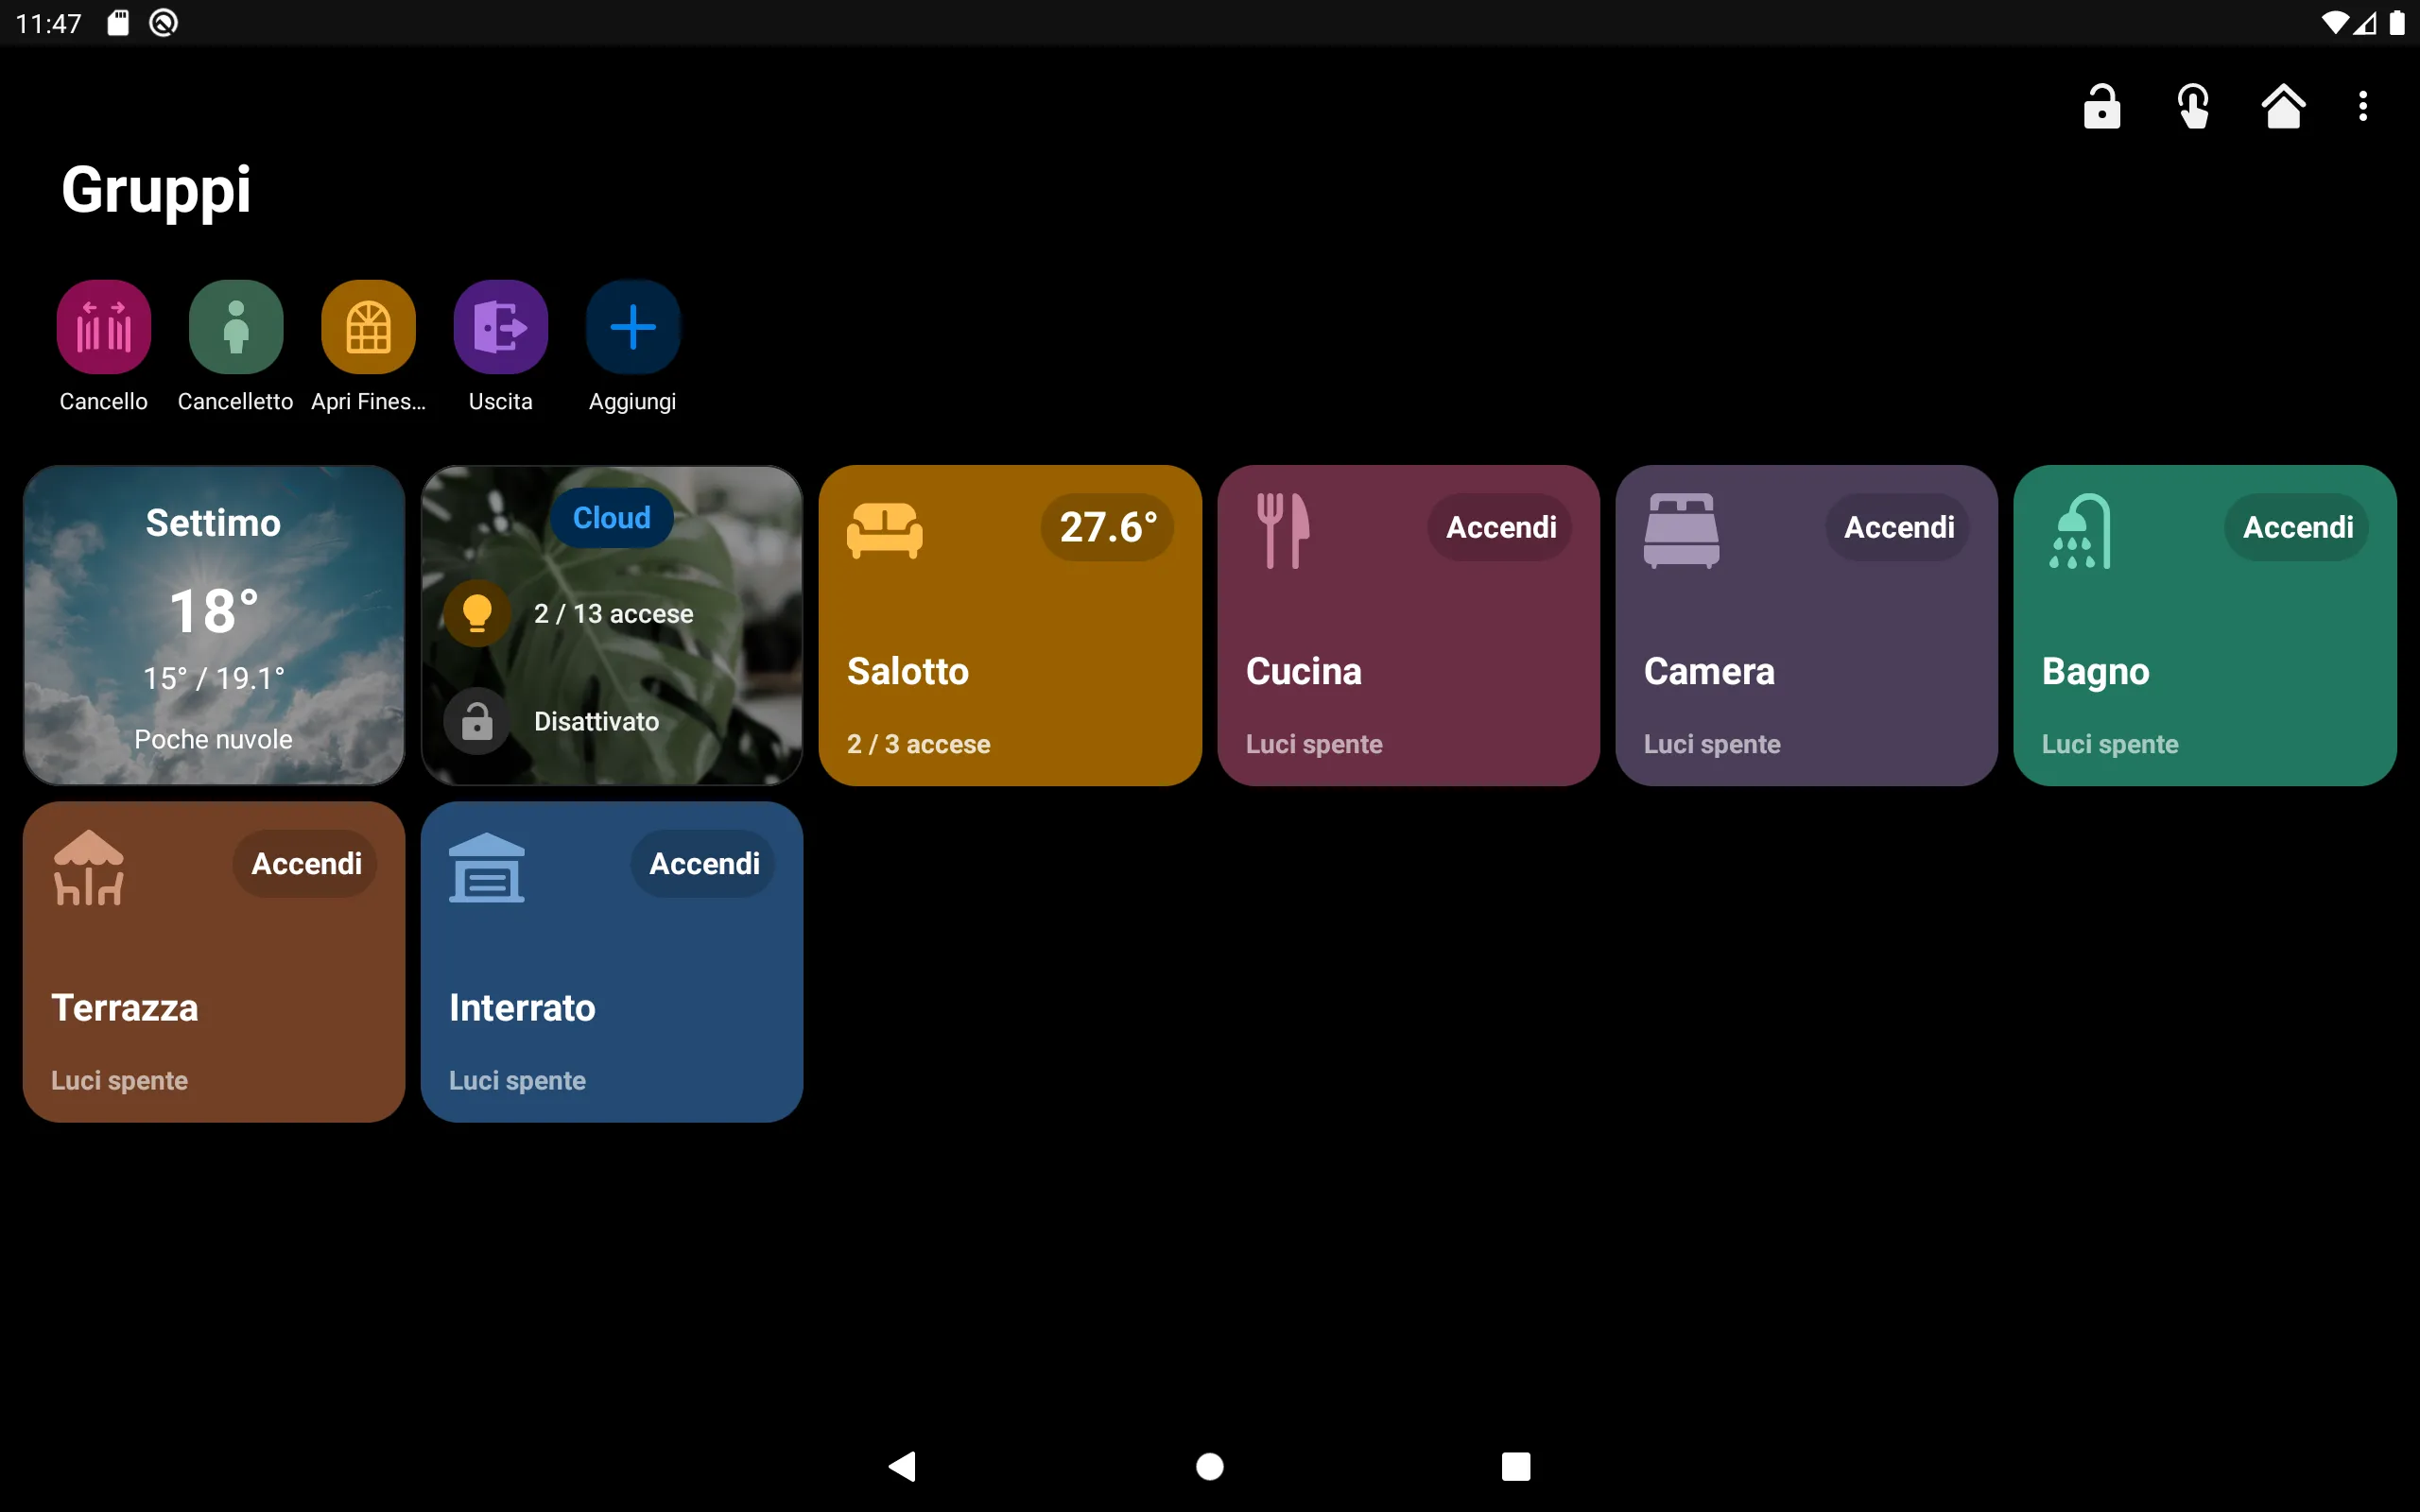
Task: Tap the Android back navigation button
Action: pos(902,1466)
